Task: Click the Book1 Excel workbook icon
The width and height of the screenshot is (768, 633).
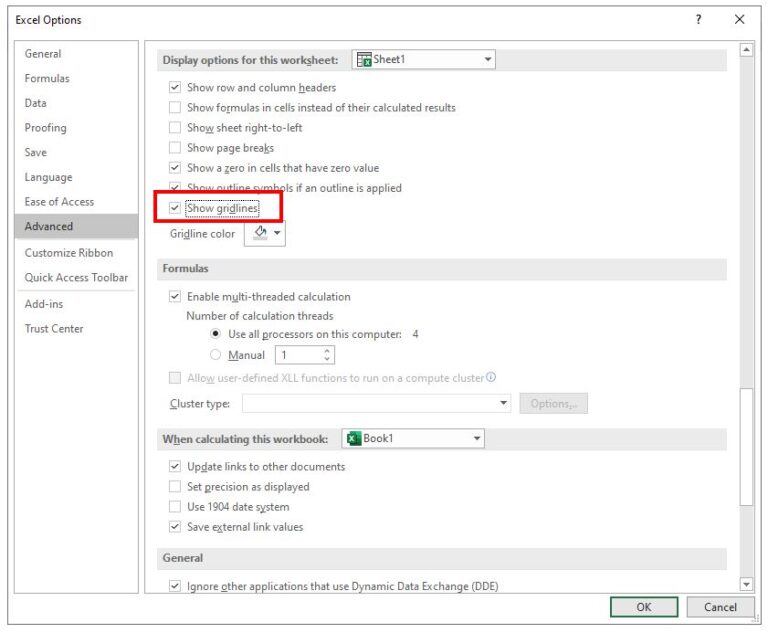Action: pyautogui.click(x=354, y=438)
